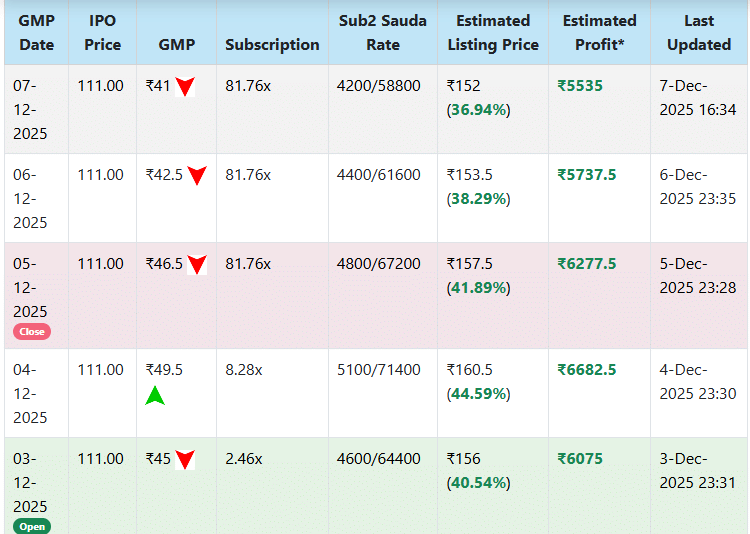The width and height of the screenshot is (750, 534).
Task: Click the GMP Date column header
Action: pos(36,32)
